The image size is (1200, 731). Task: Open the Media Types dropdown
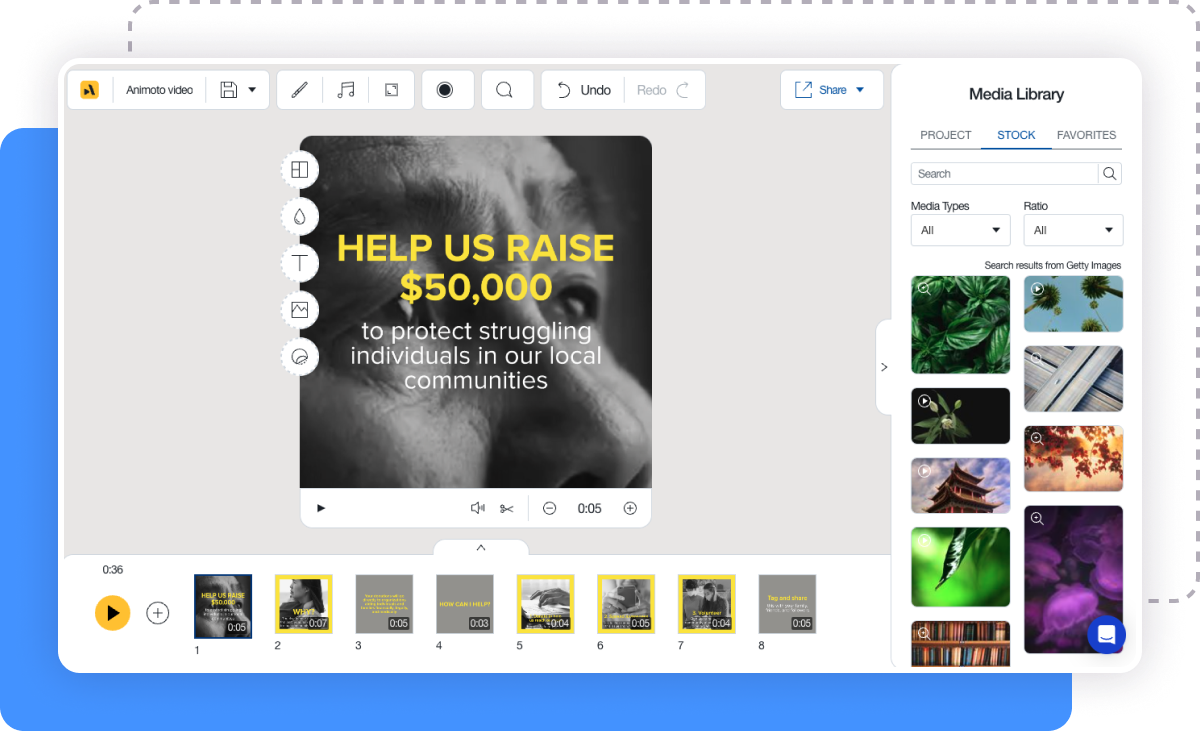(x=958, y=230)
